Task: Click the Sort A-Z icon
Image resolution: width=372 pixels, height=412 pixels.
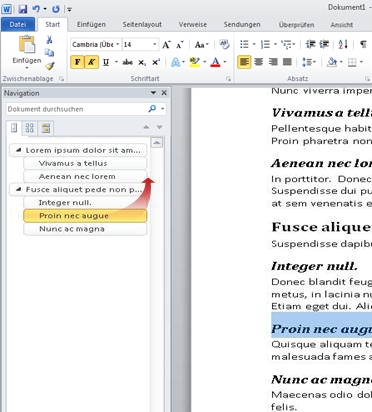Action: pyautogui.click(x=343, y=44)
